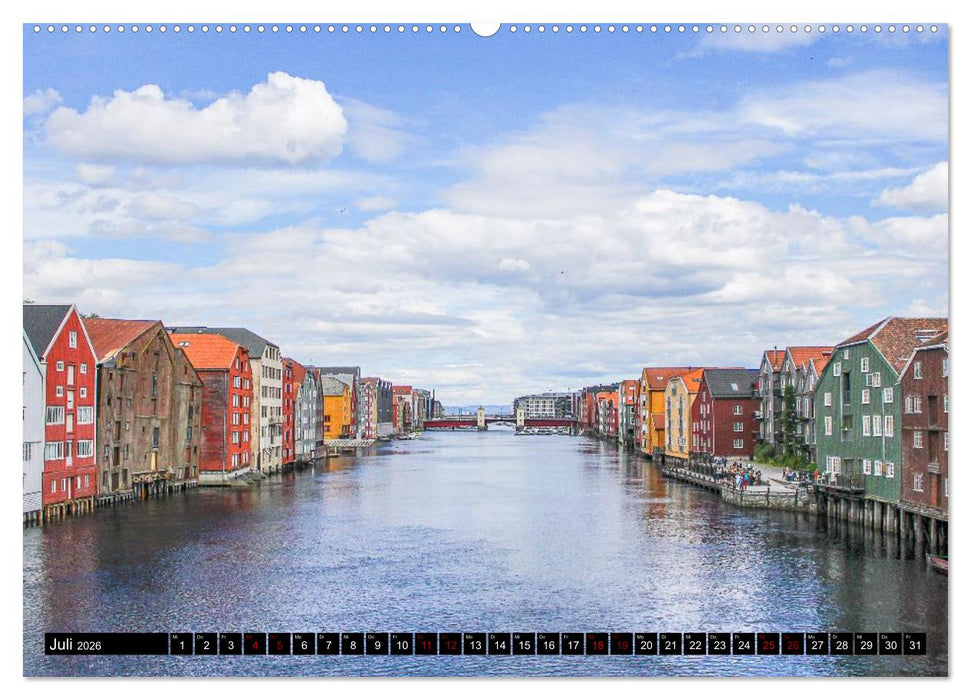Select day 24 on the calendar row
Screen dimensions: 971x700
pyautogui.click(x=743, y=645)
